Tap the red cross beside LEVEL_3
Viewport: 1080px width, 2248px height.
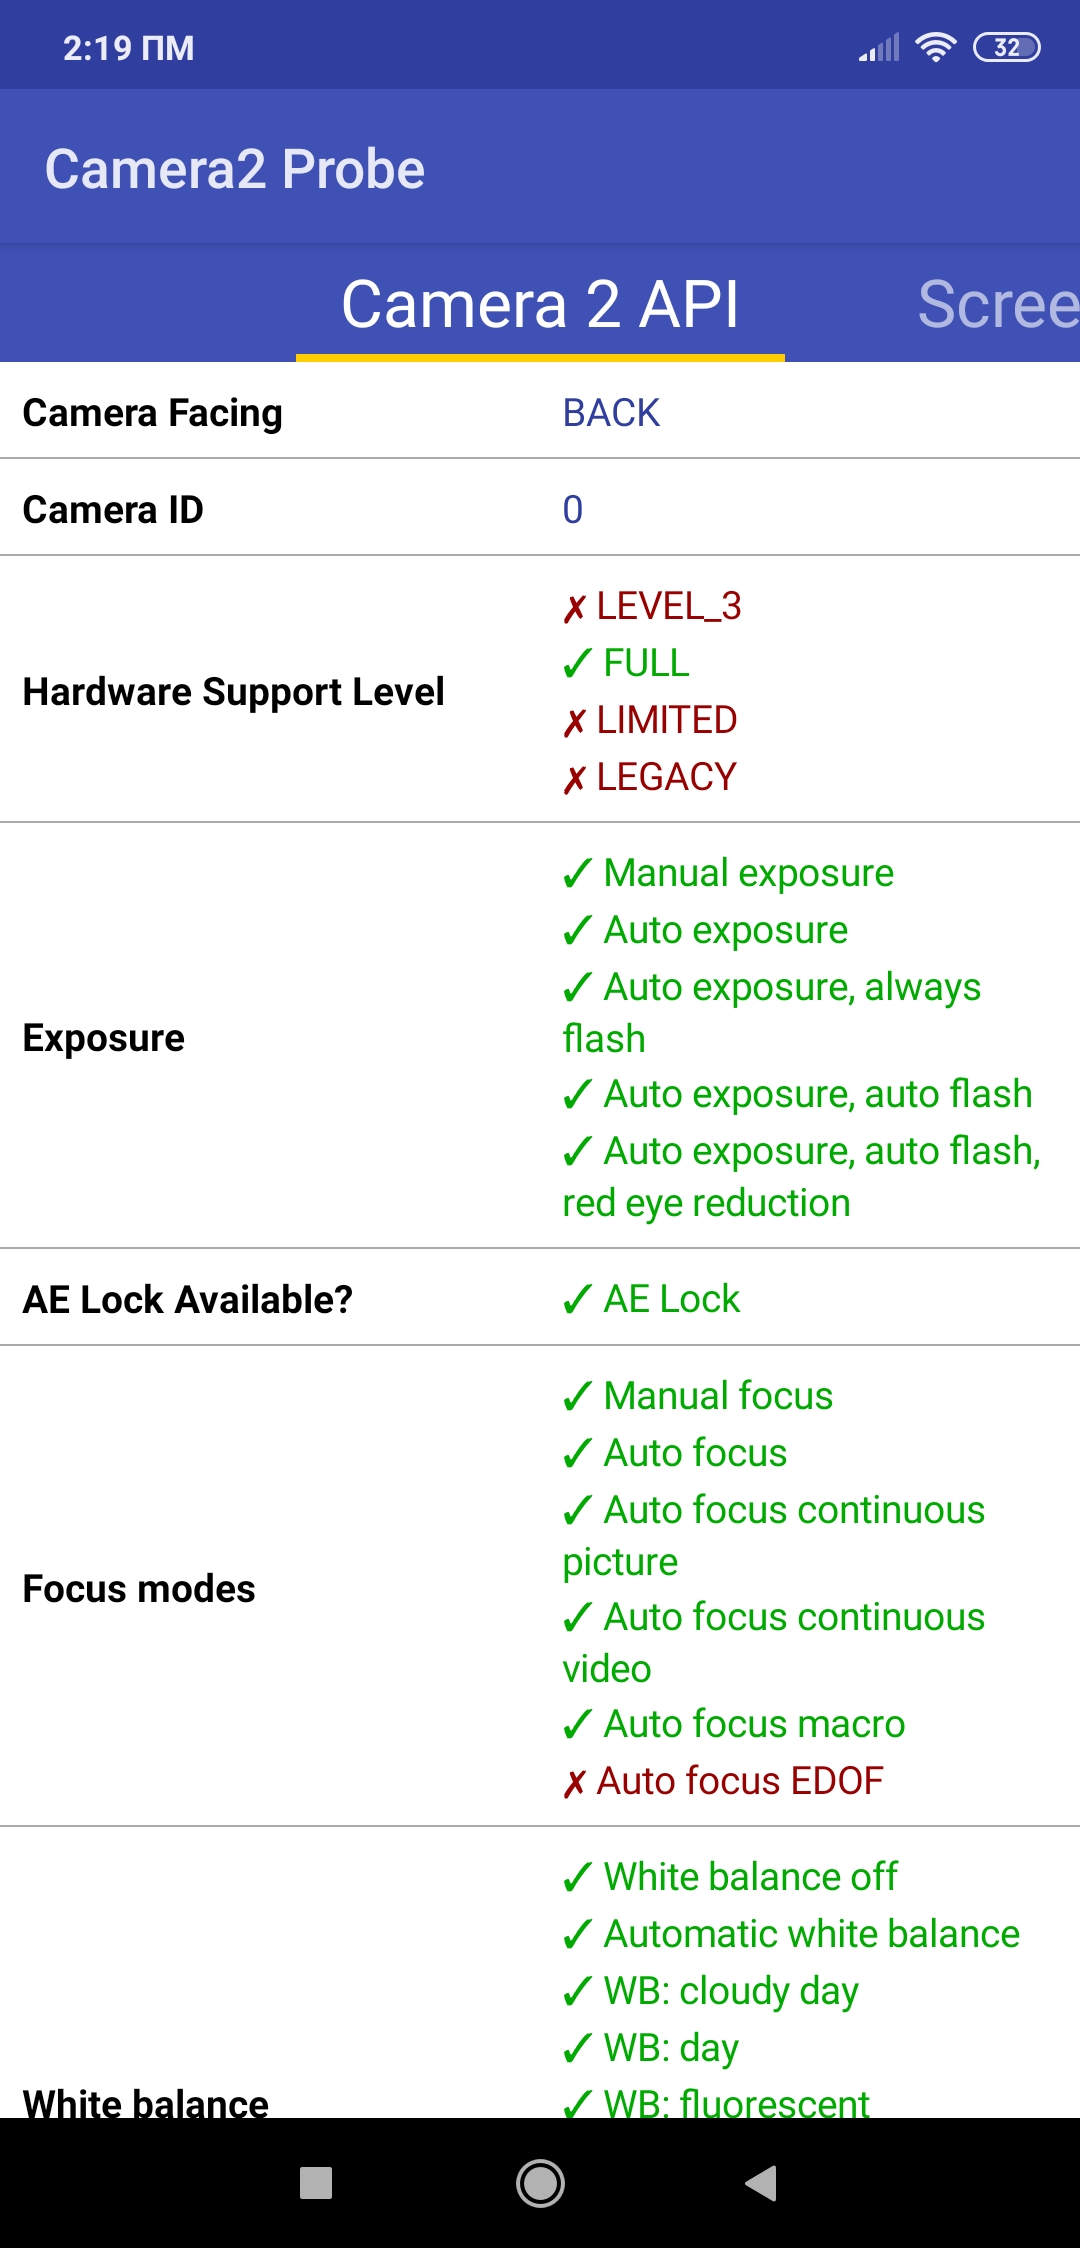(x=574, y=608)
